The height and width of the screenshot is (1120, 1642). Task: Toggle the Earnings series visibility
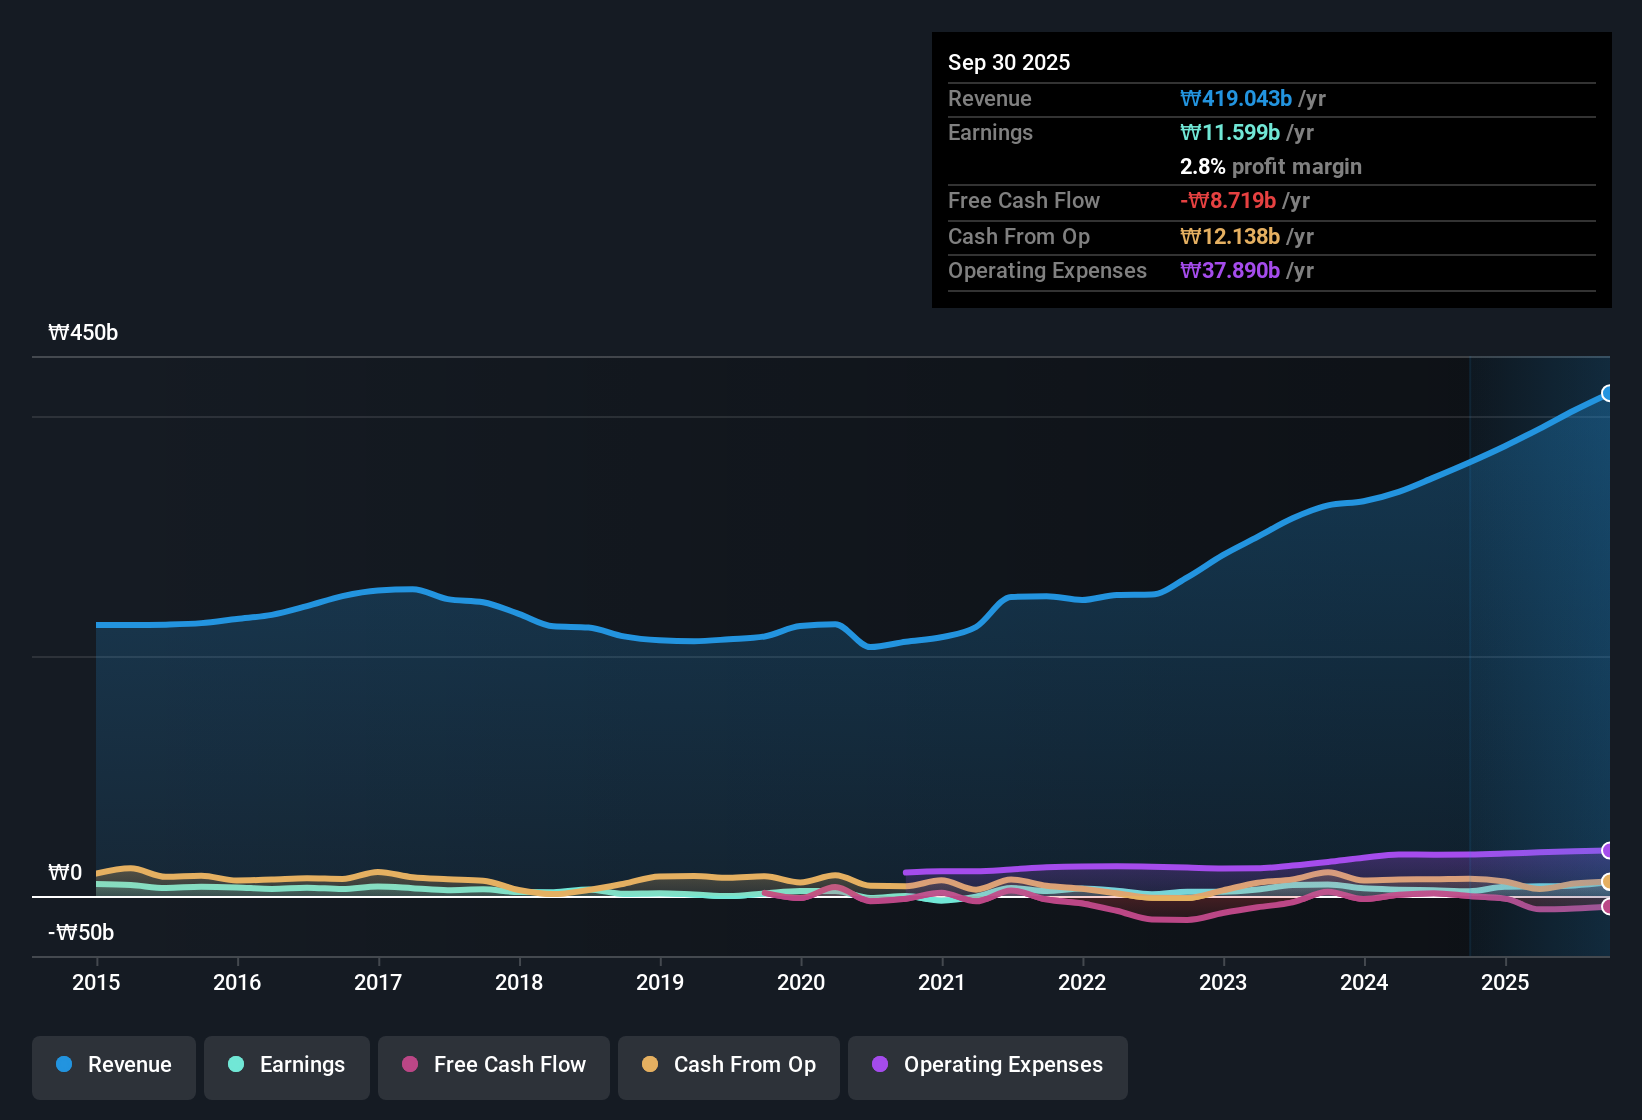pyautogui.click(x=286, y=1065)
